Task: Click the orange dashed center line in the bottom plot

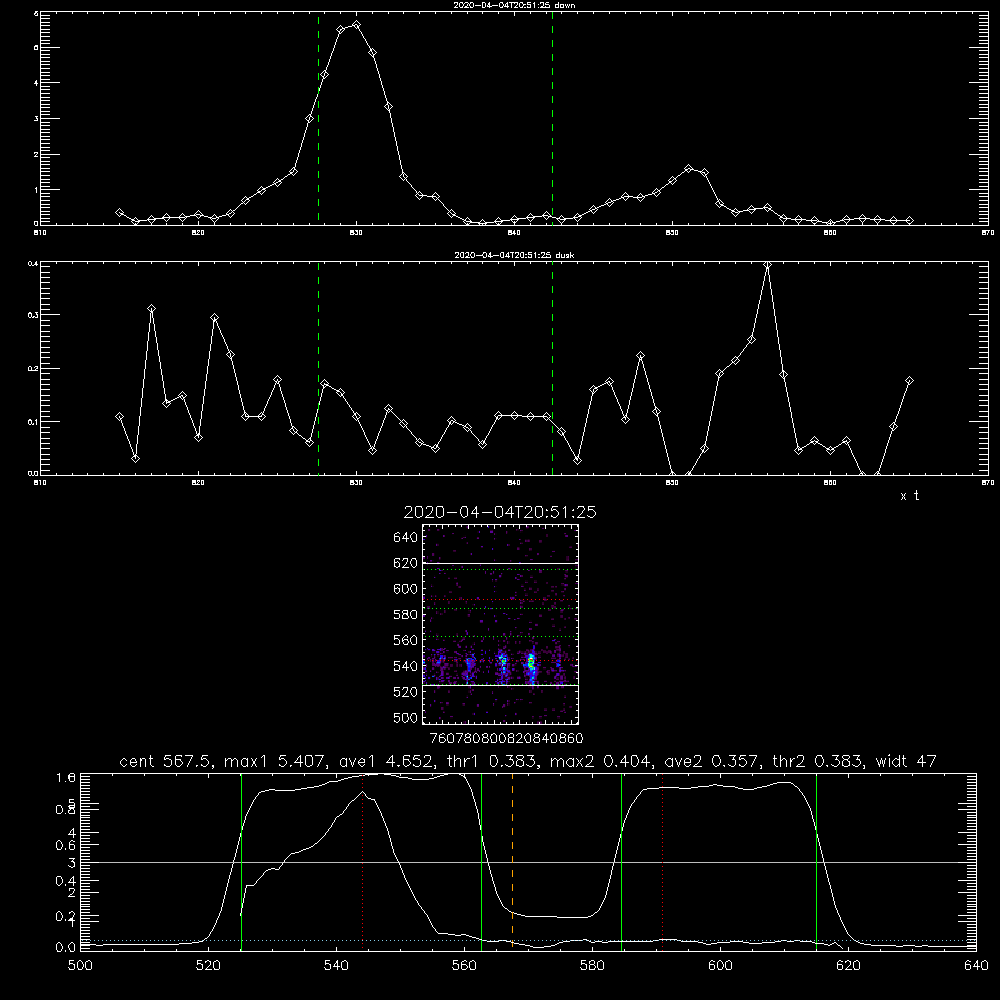Action: tap(512, 862)
